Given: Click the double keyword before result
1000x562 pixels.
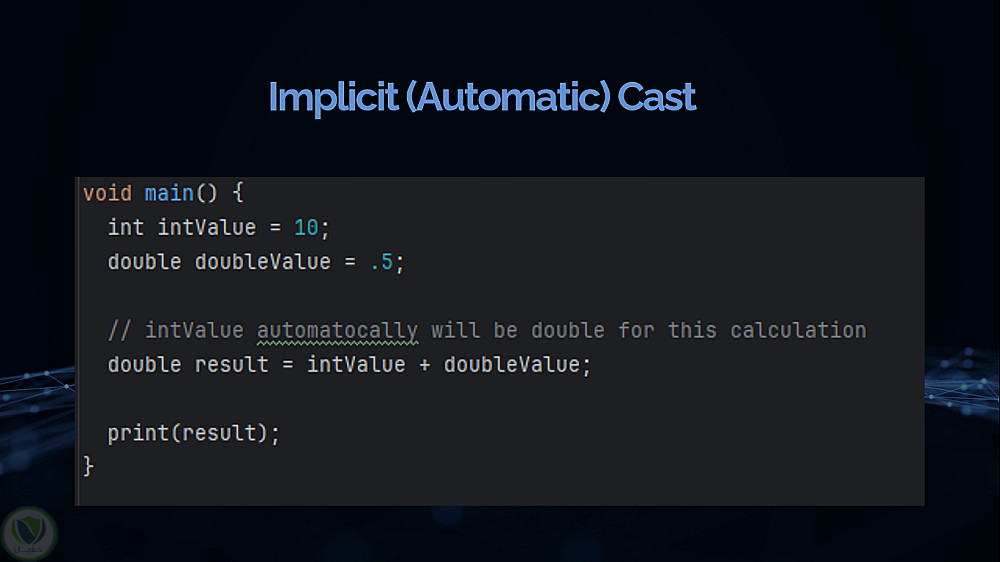Looking at the screenshot, I should 144,365.
